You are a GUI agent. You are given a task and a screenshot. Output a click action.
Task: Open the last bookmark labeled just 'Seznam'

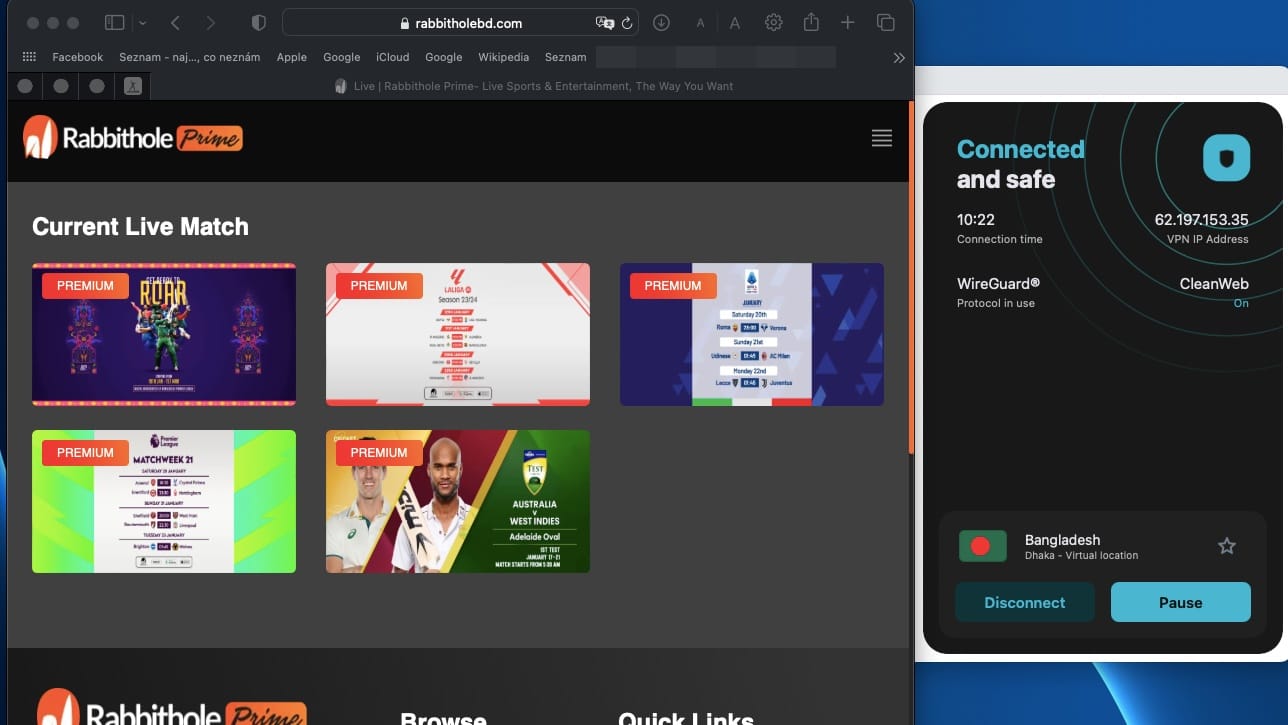(x=566, y=57)
